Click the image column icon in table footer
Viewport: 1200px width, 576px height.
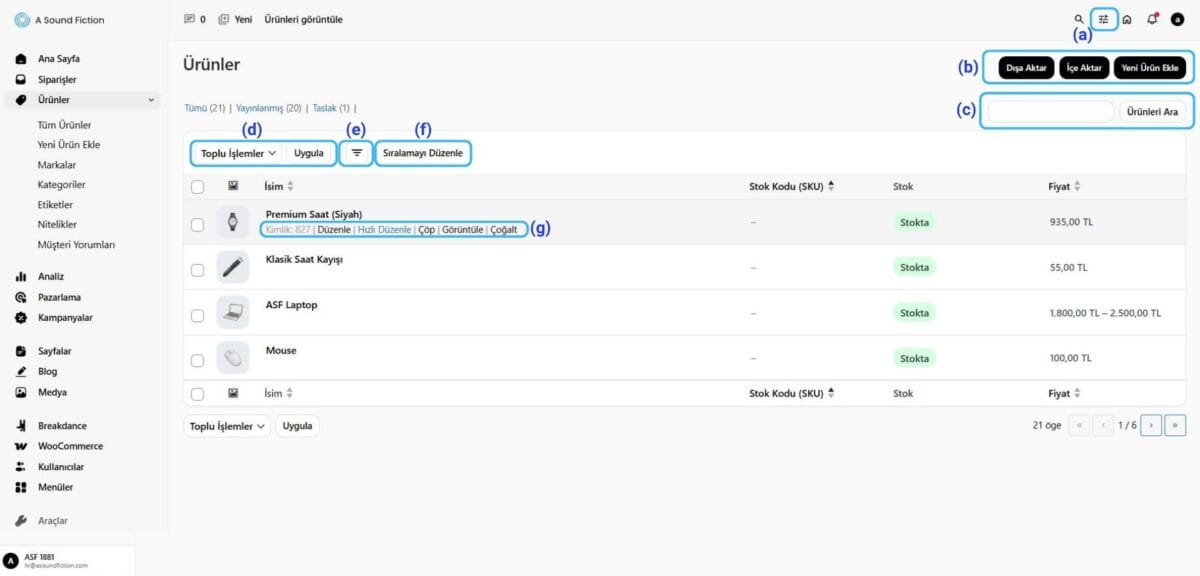(233, 394)
